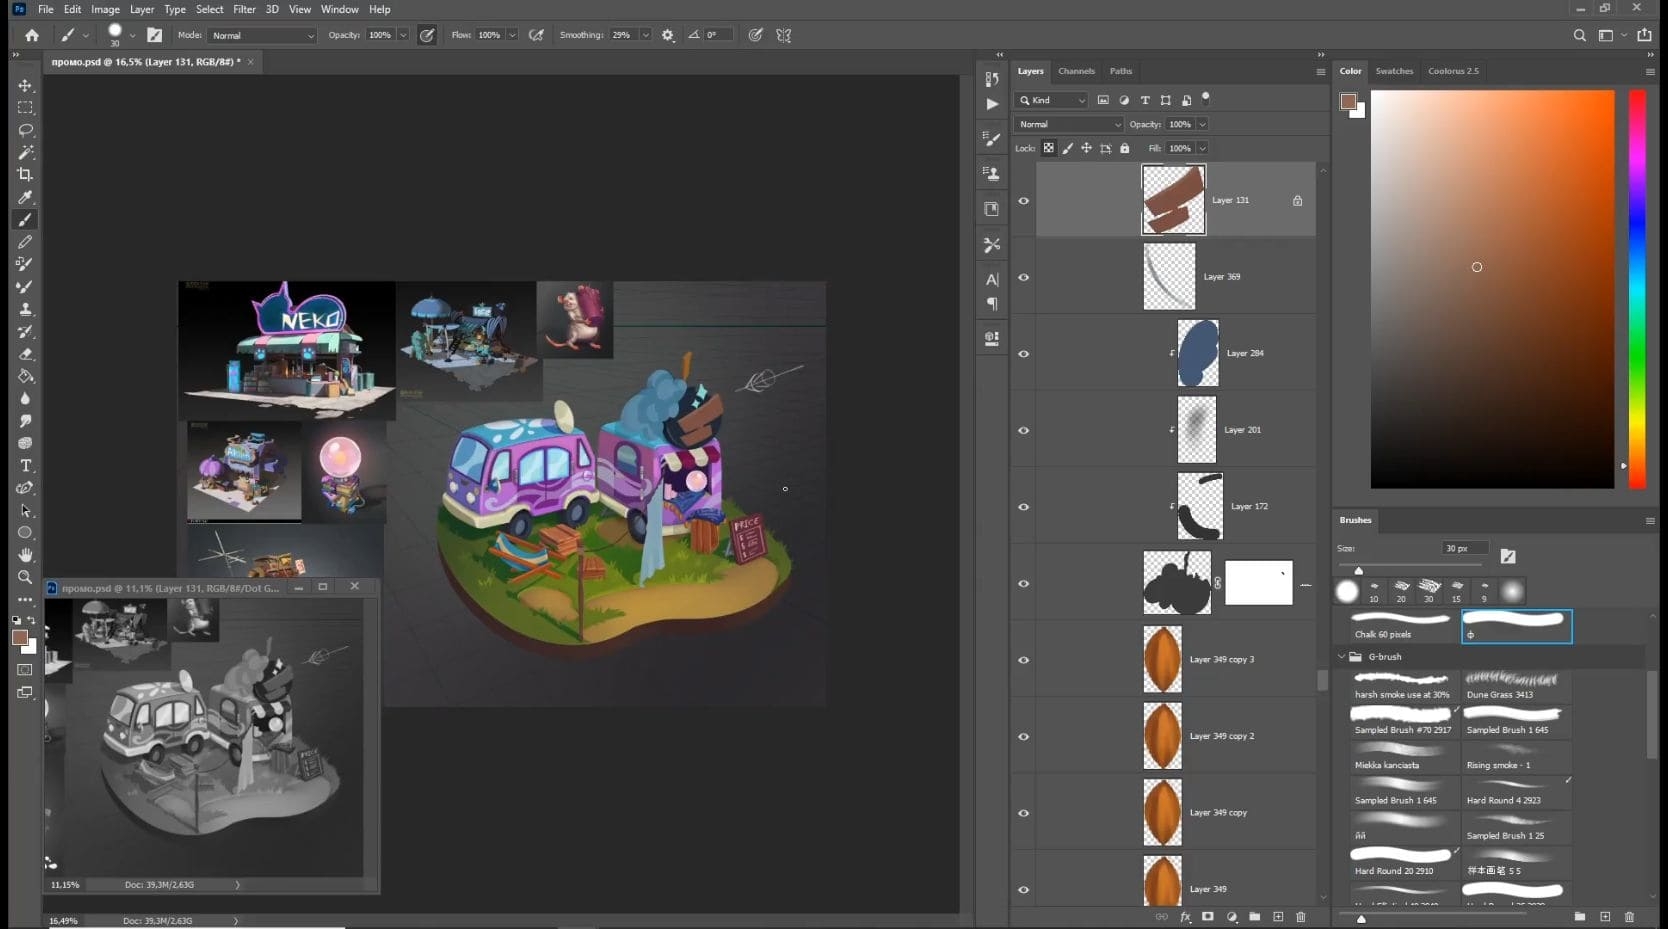Open the Filter menu
The image size is (1668, 929).
[244, 9]
